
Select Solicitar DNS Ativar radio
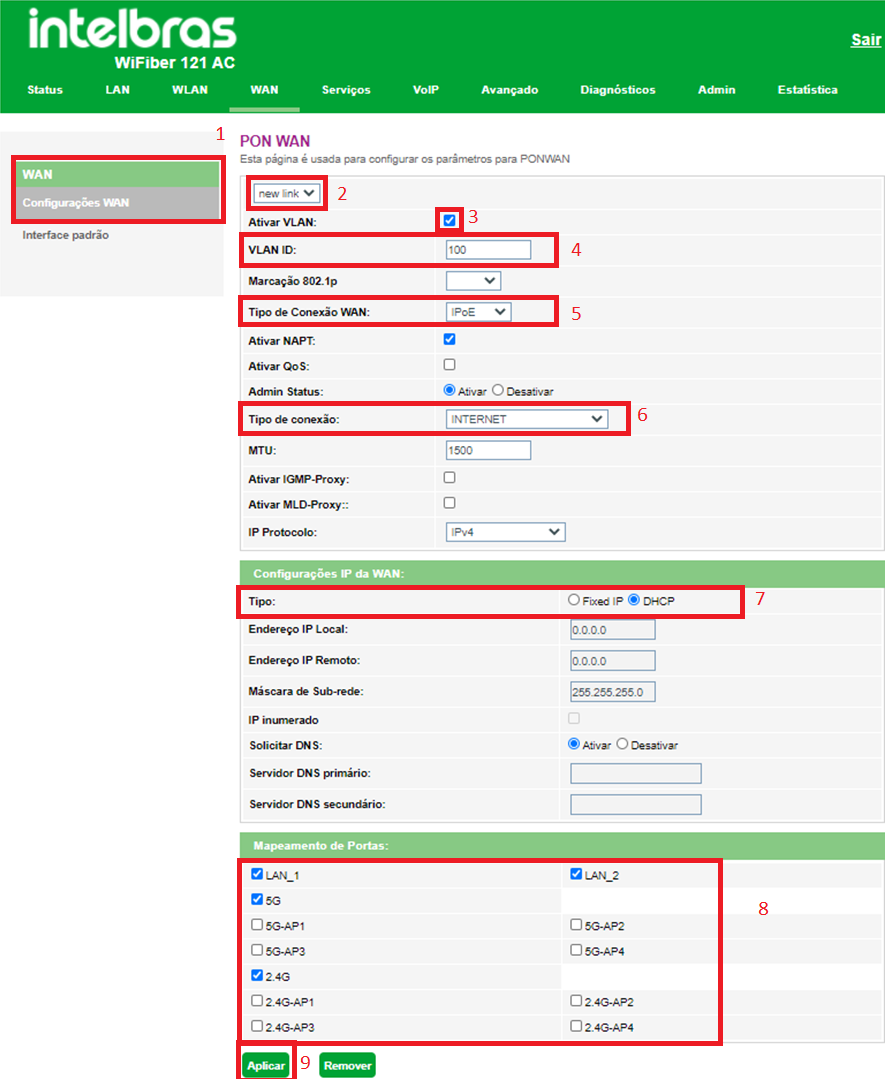[574, 745]
